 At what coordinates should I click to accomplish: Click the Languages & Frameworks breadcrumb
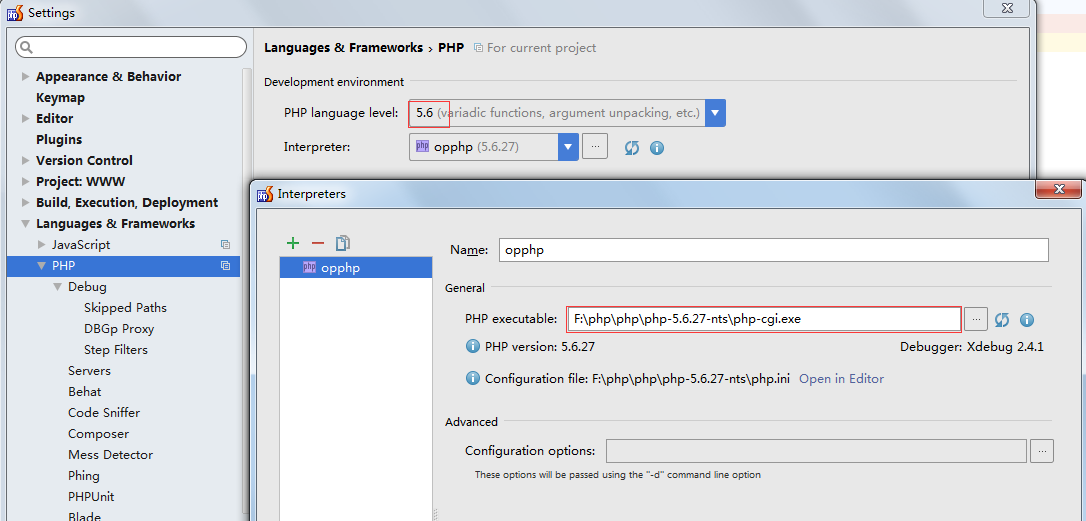pos(344,48)
